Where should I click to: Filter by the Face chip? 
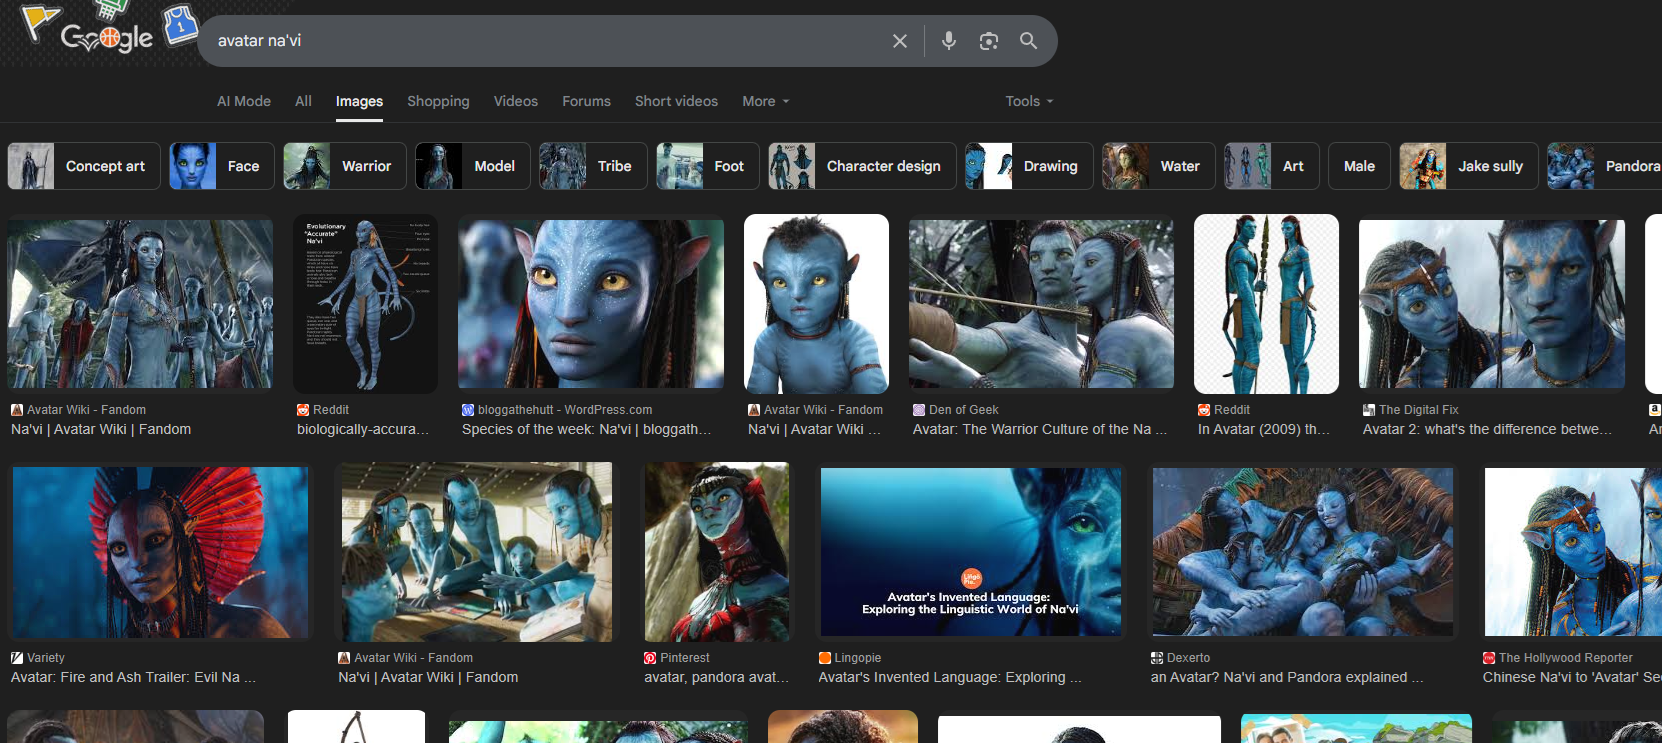click(x=222, y=166)
